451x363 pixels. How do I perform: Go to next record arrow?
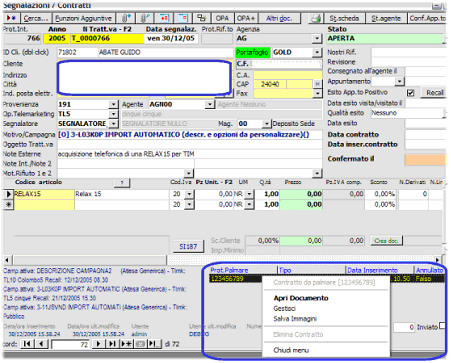[x=98, y=344]
